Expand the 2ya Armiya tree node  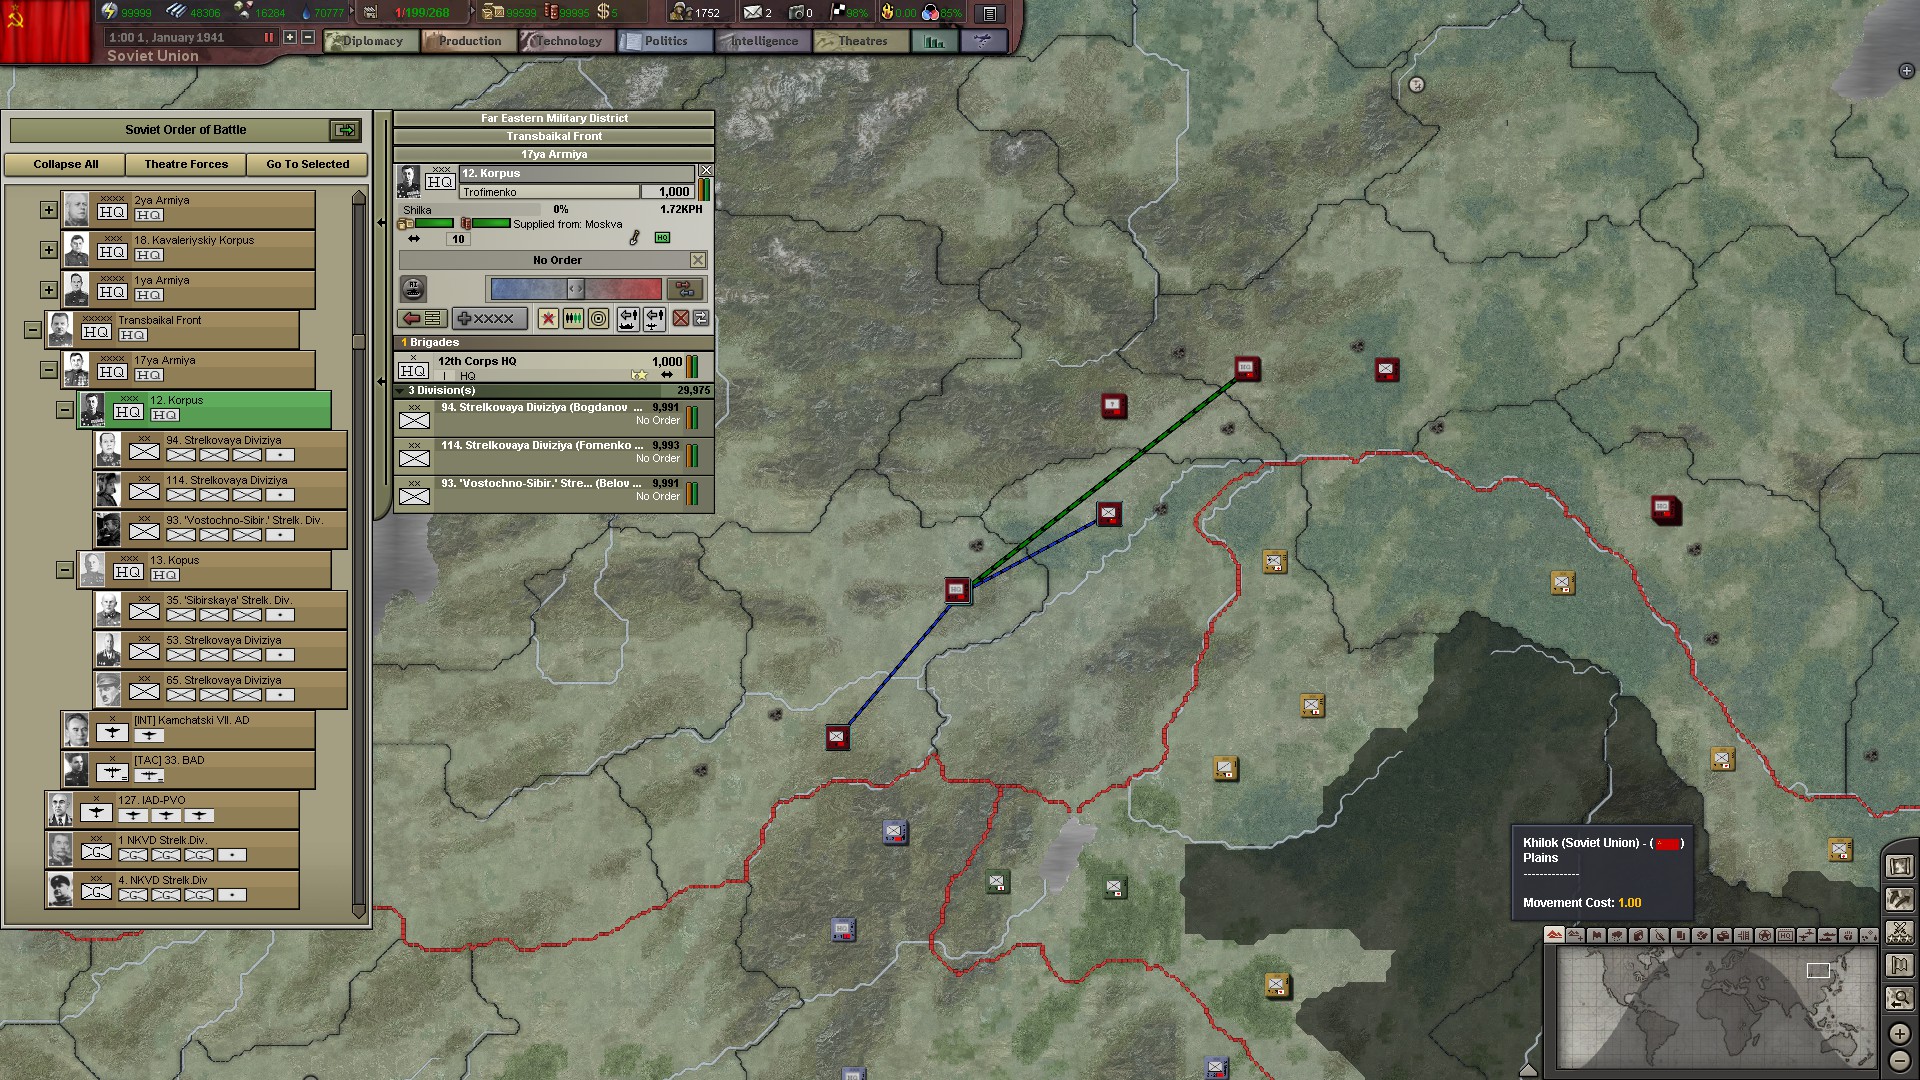(48, 210)
